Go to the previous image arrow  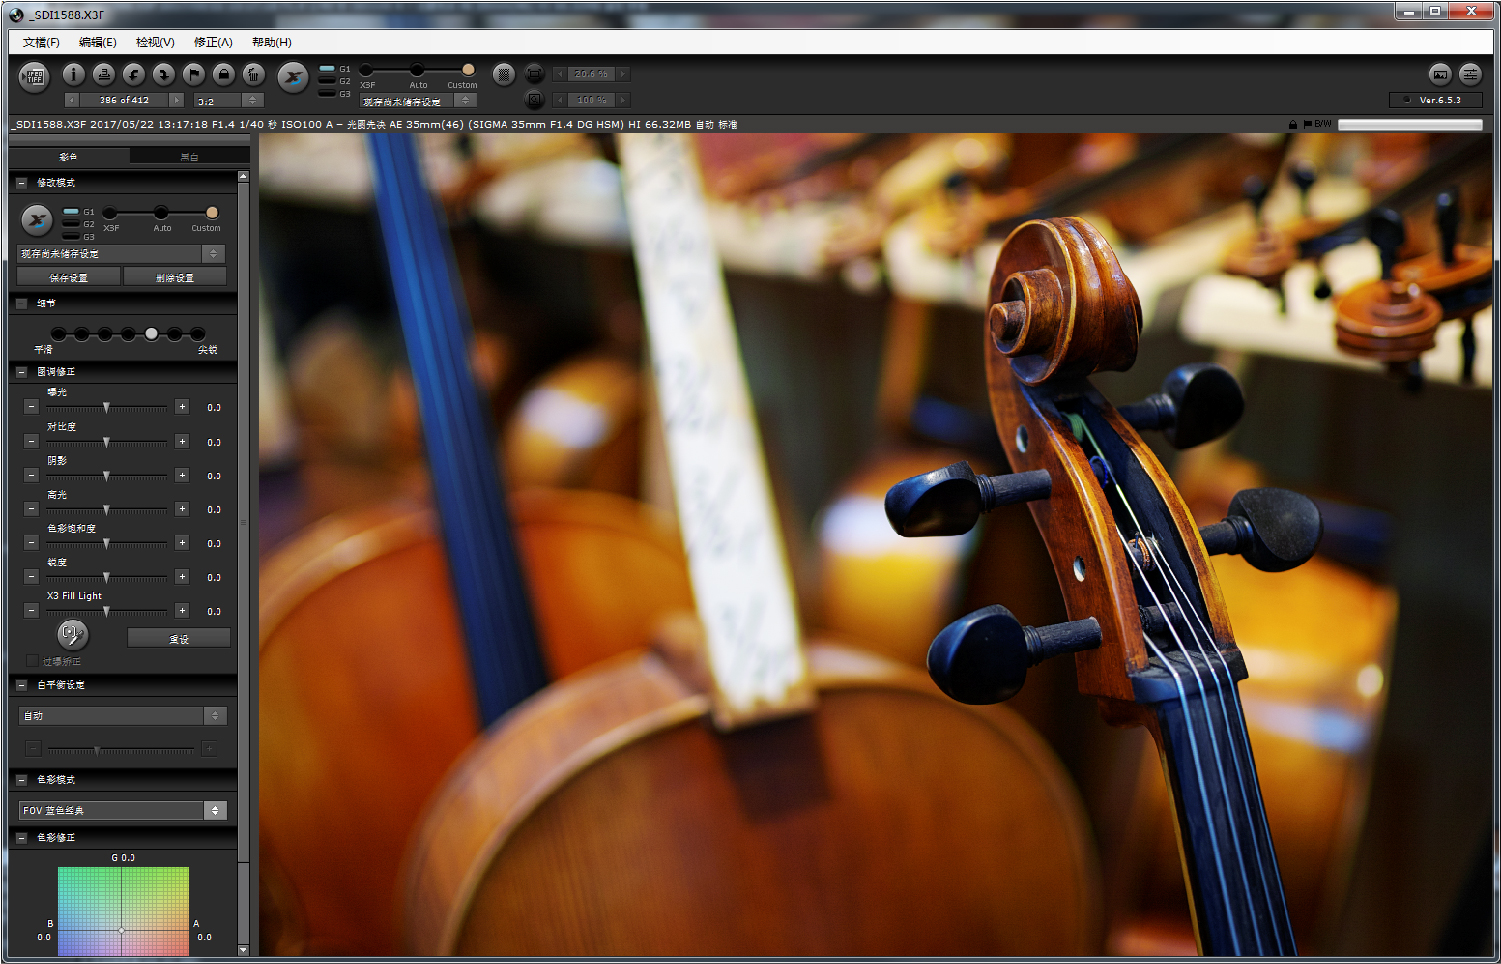point(72,100)
